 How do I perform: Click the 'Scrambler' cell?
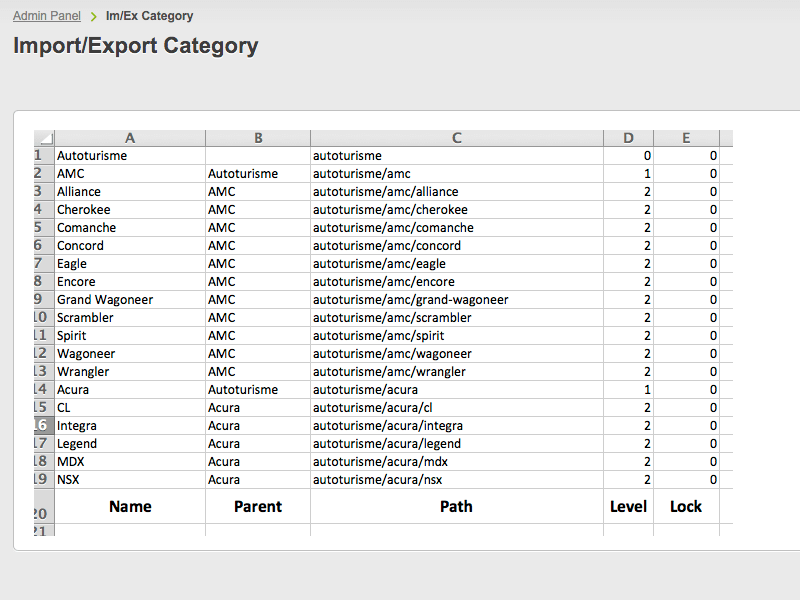point(130,317)
